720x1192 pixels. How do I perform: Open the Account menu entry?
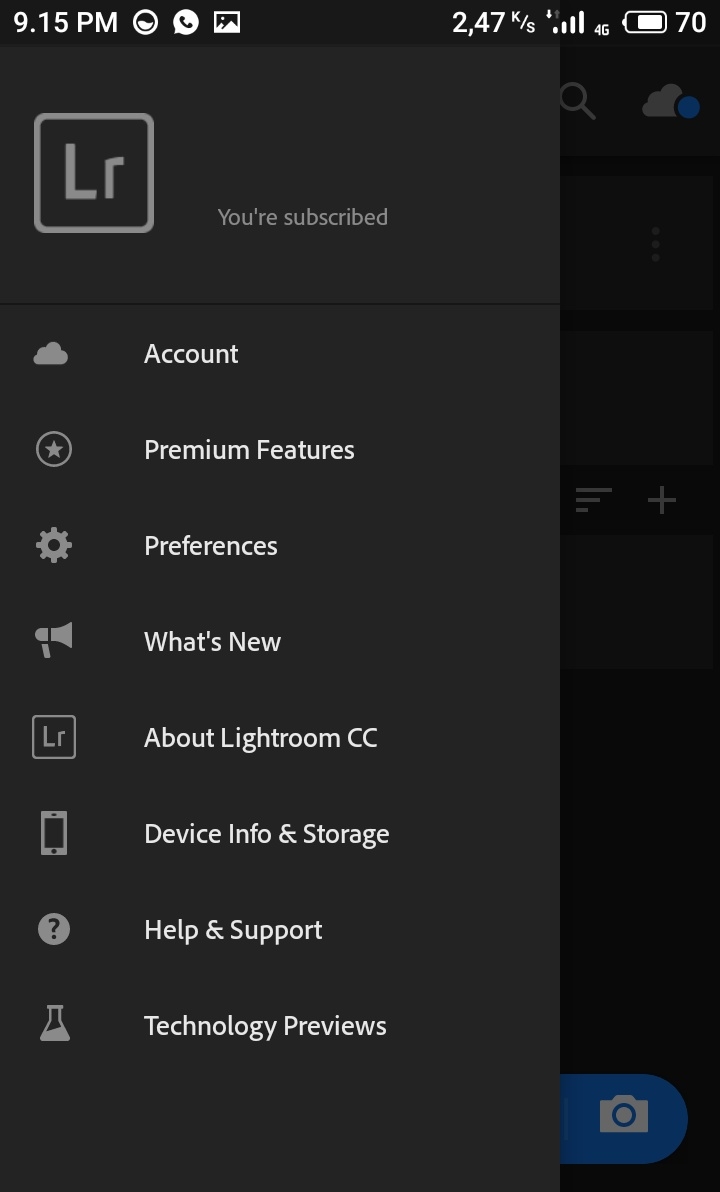click(x=280, y=353)
